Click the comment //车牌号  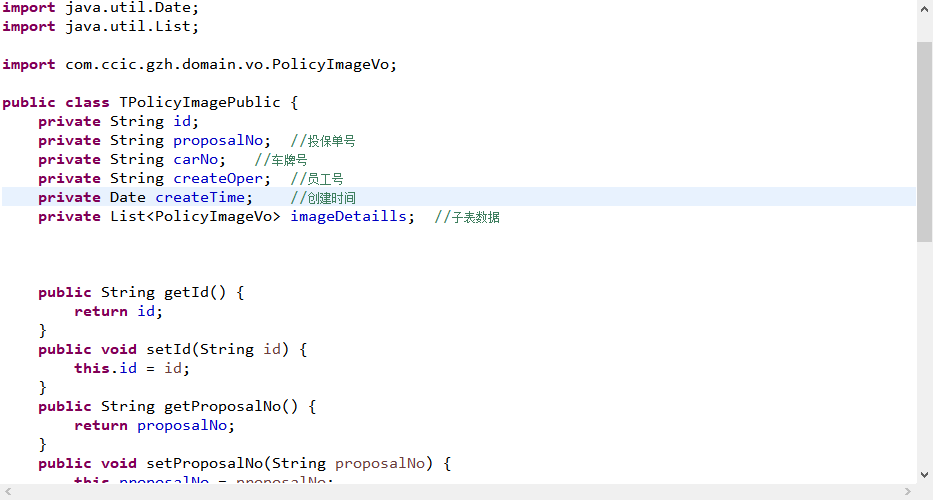[x=281, y=160]
